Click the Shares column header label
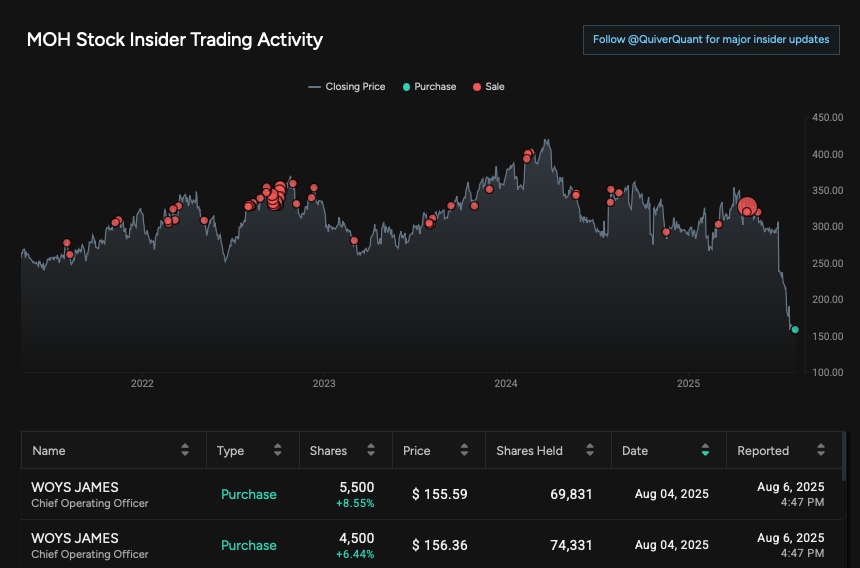860x568 pixels. point(328,451)
